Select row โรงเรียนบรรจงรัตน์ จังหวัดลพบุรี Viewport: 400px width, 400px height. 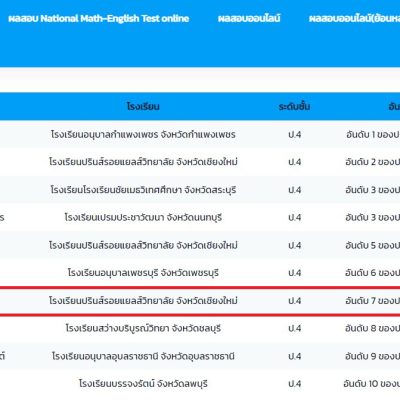coord(200,384)
